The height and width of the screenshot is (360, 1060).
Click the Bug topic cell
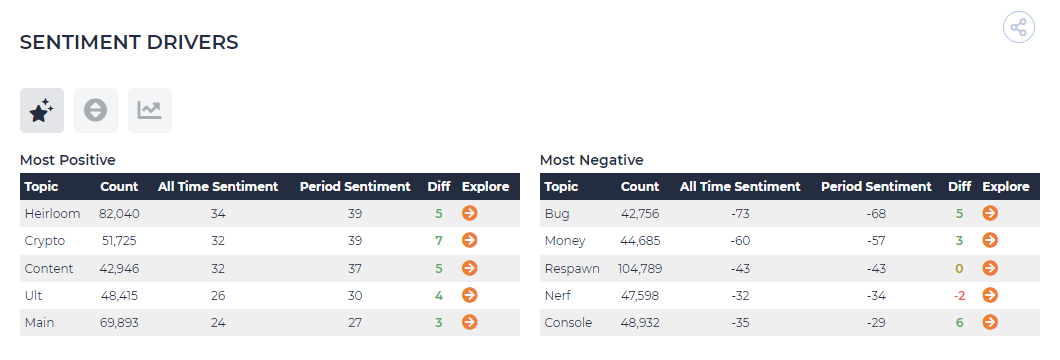click(x=557, y=213)
